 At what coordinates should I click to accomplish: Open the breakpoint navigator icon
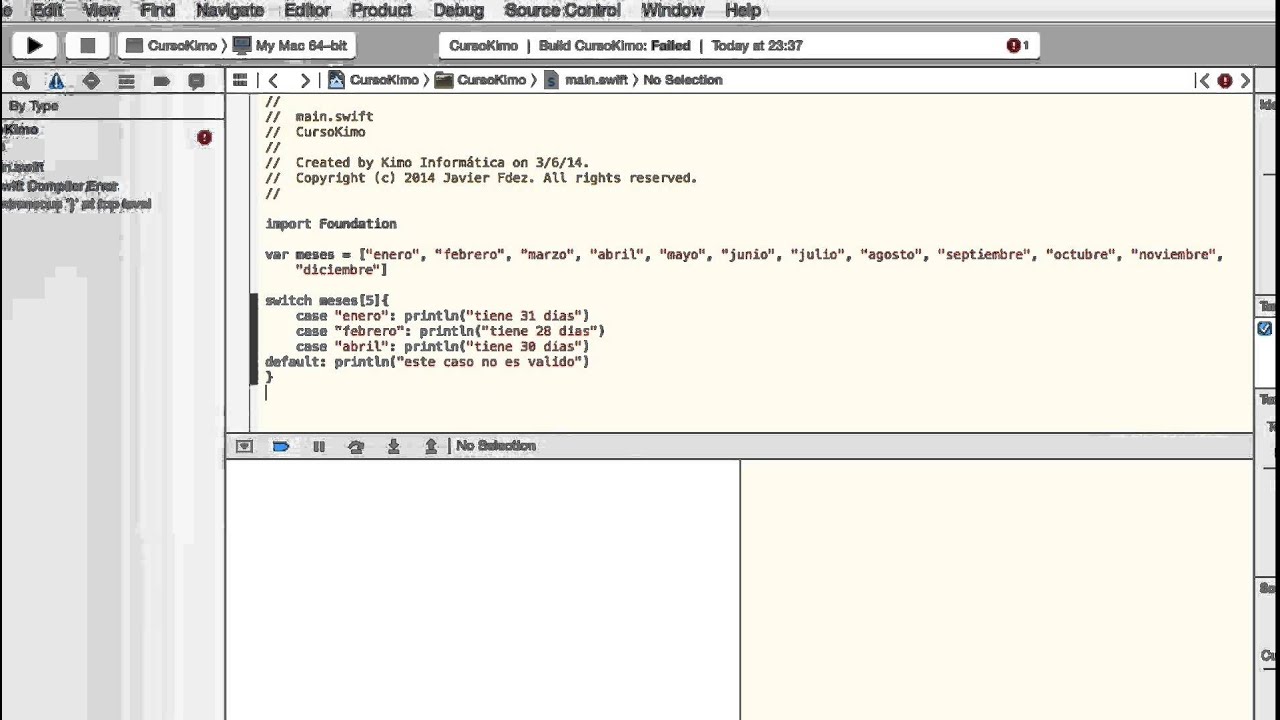point(161,81)
